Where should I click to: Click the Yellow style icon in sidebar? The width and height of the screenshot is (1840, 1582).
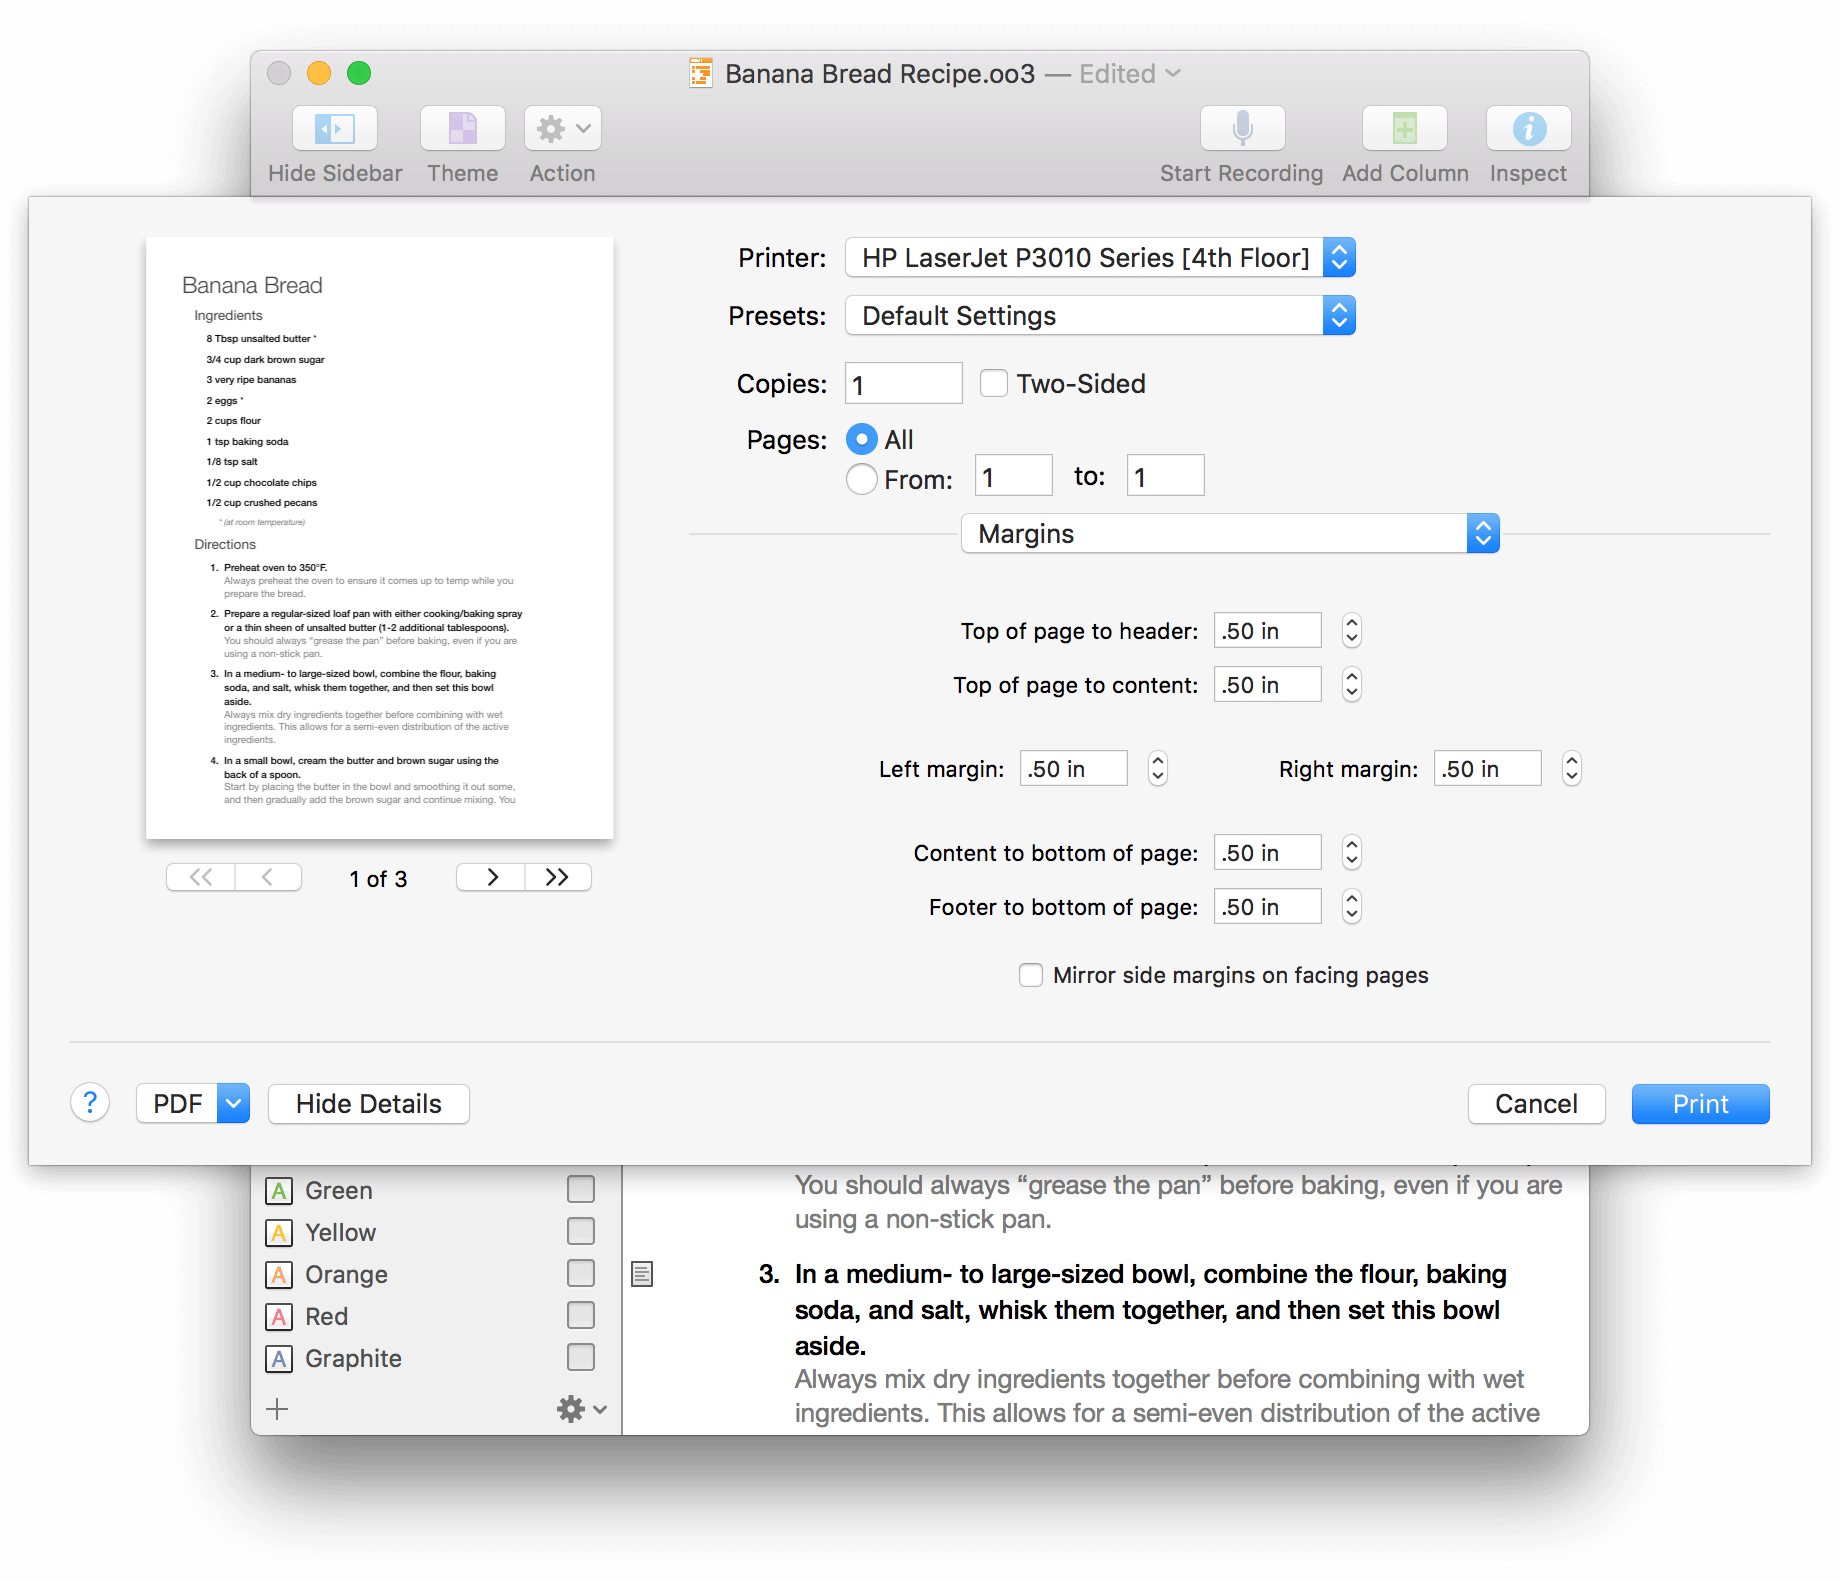tap(279, 1232)
